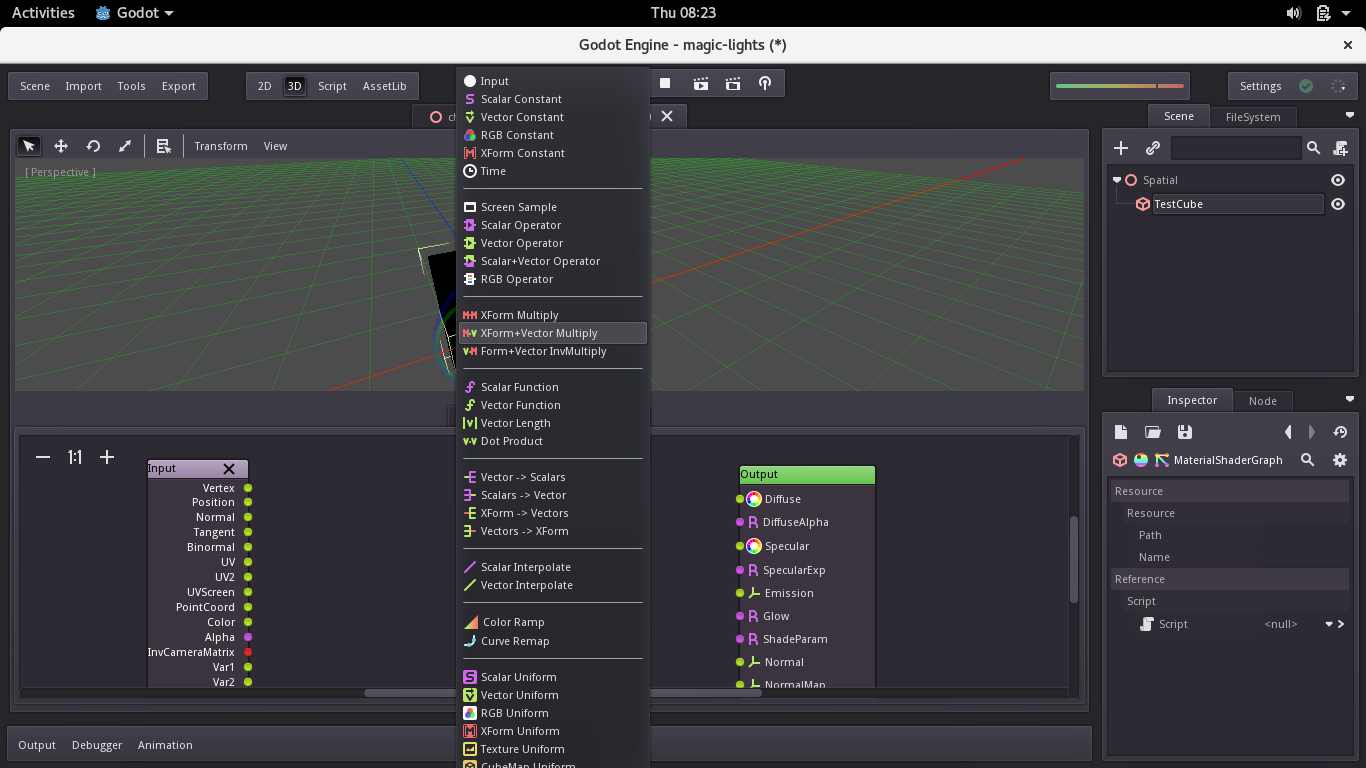Create a new resource in the Inspector

coord(1120,431)
